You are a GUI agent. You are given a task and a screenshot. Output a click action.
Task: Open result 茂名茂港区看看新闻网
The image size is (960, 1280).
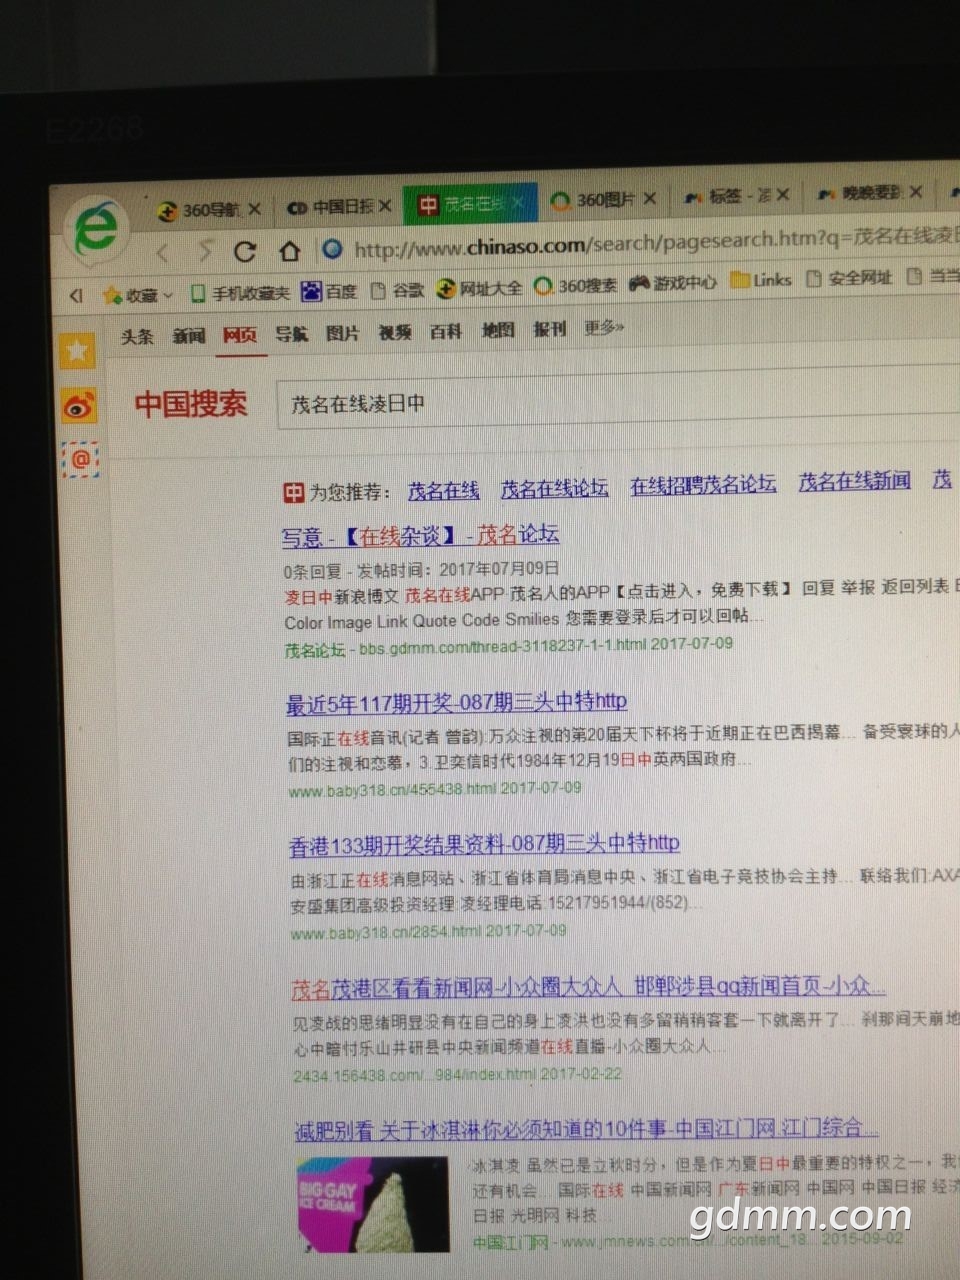588,988
